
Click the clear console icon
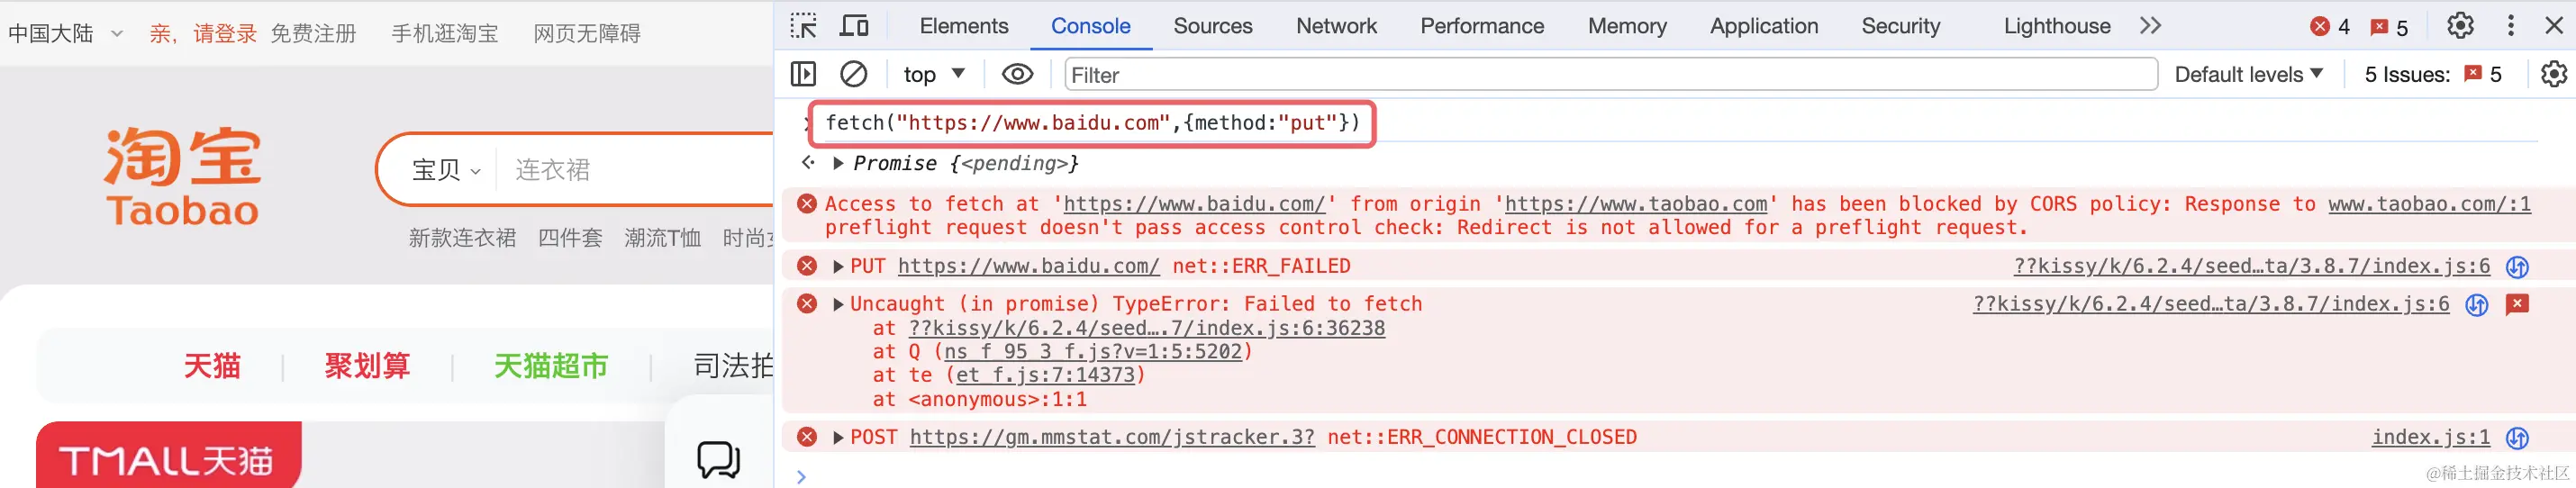[853, 74]
